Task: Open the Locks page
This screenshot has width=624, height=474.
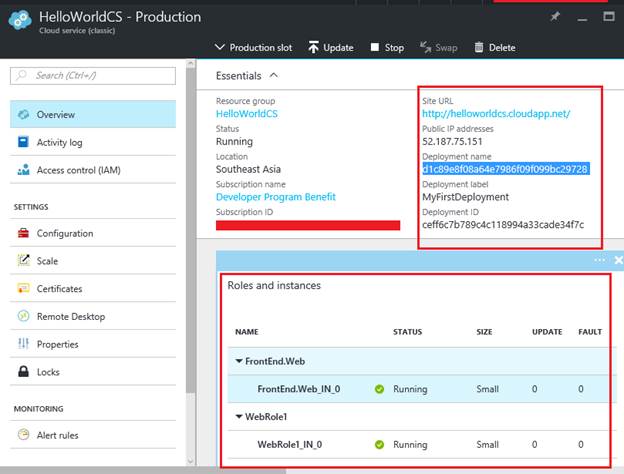Action: [93, 372]
